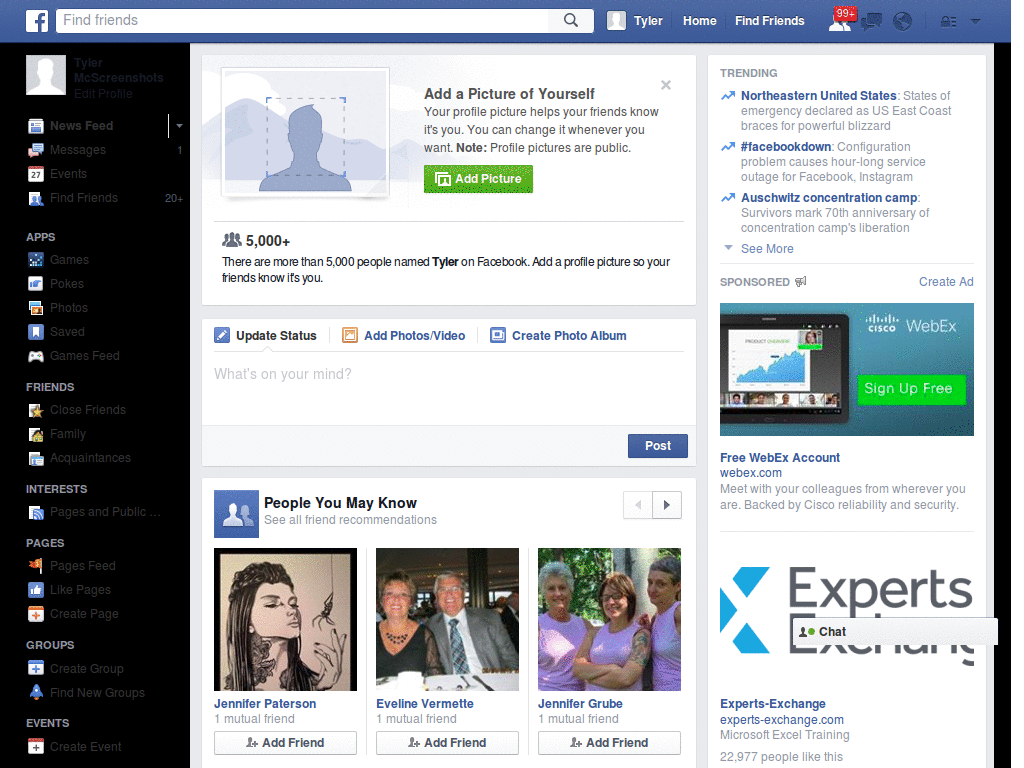Viewport: 1024px width, 768px height.
Task: Open the News Feed options dropdown arrow
Action: tap(179, 125)
